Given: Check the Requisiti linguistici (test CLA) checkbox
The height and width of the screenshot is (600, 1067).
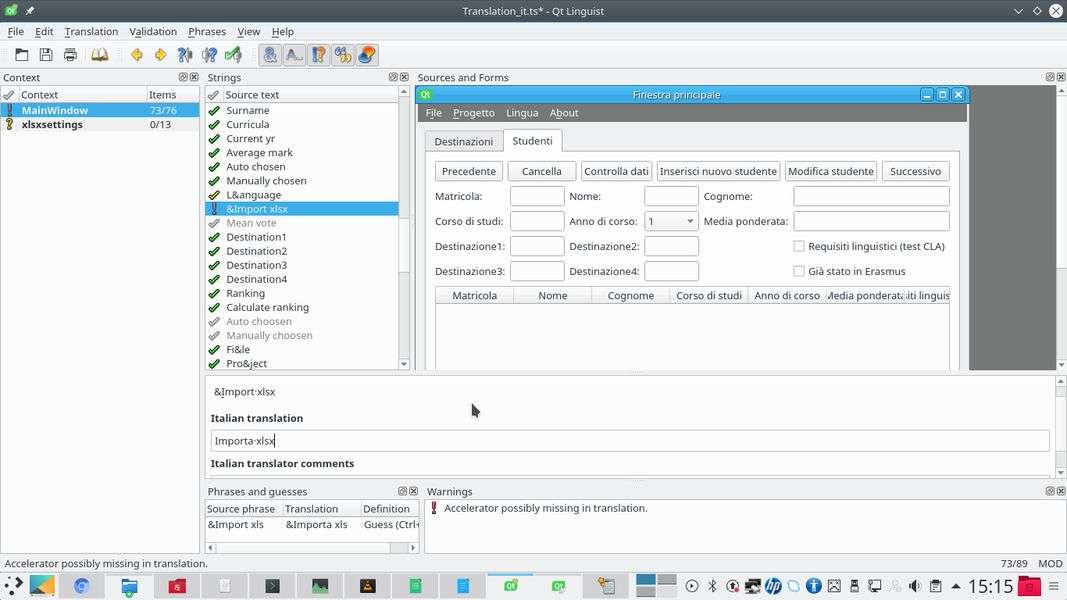Looking at the screenshot, I should (x=799, y=246).
